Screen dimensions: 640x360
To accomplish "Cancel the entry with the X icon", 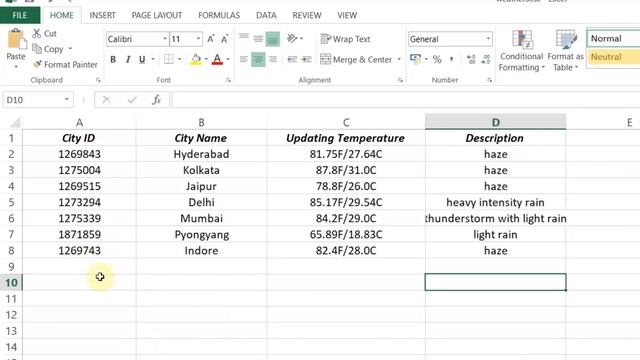I will tap(107, 100).
